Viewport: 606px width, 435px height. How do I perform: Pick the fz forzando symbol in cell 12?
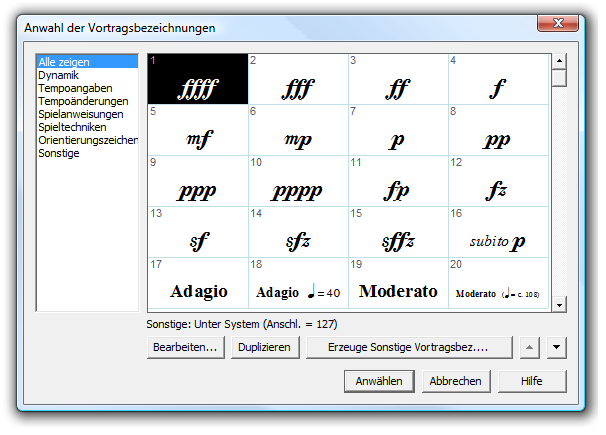click(497, 181)
